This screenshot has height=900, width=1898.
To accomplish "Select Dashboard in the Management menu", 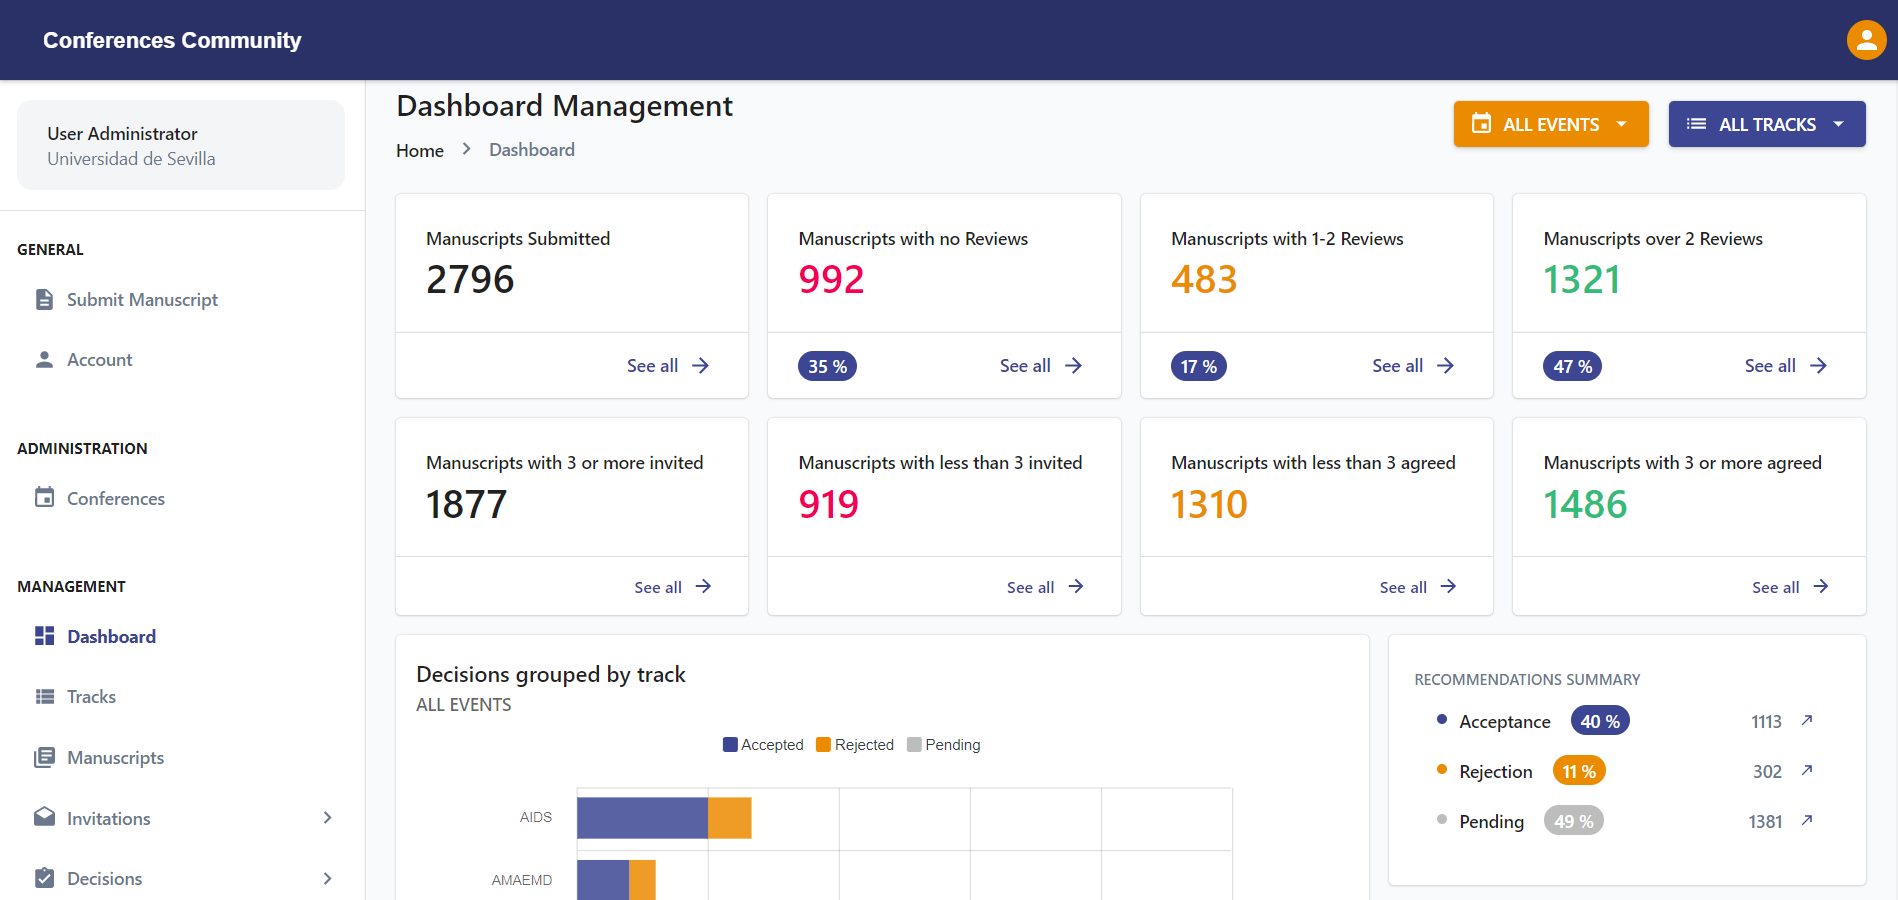I will point(111,637).
